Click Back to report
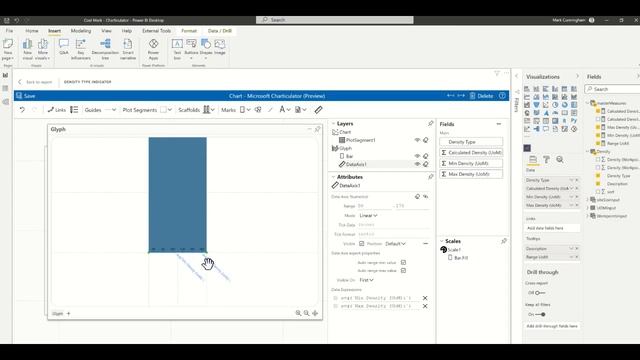Viewport: 640px width, 360px height. (x=35, y=82)
